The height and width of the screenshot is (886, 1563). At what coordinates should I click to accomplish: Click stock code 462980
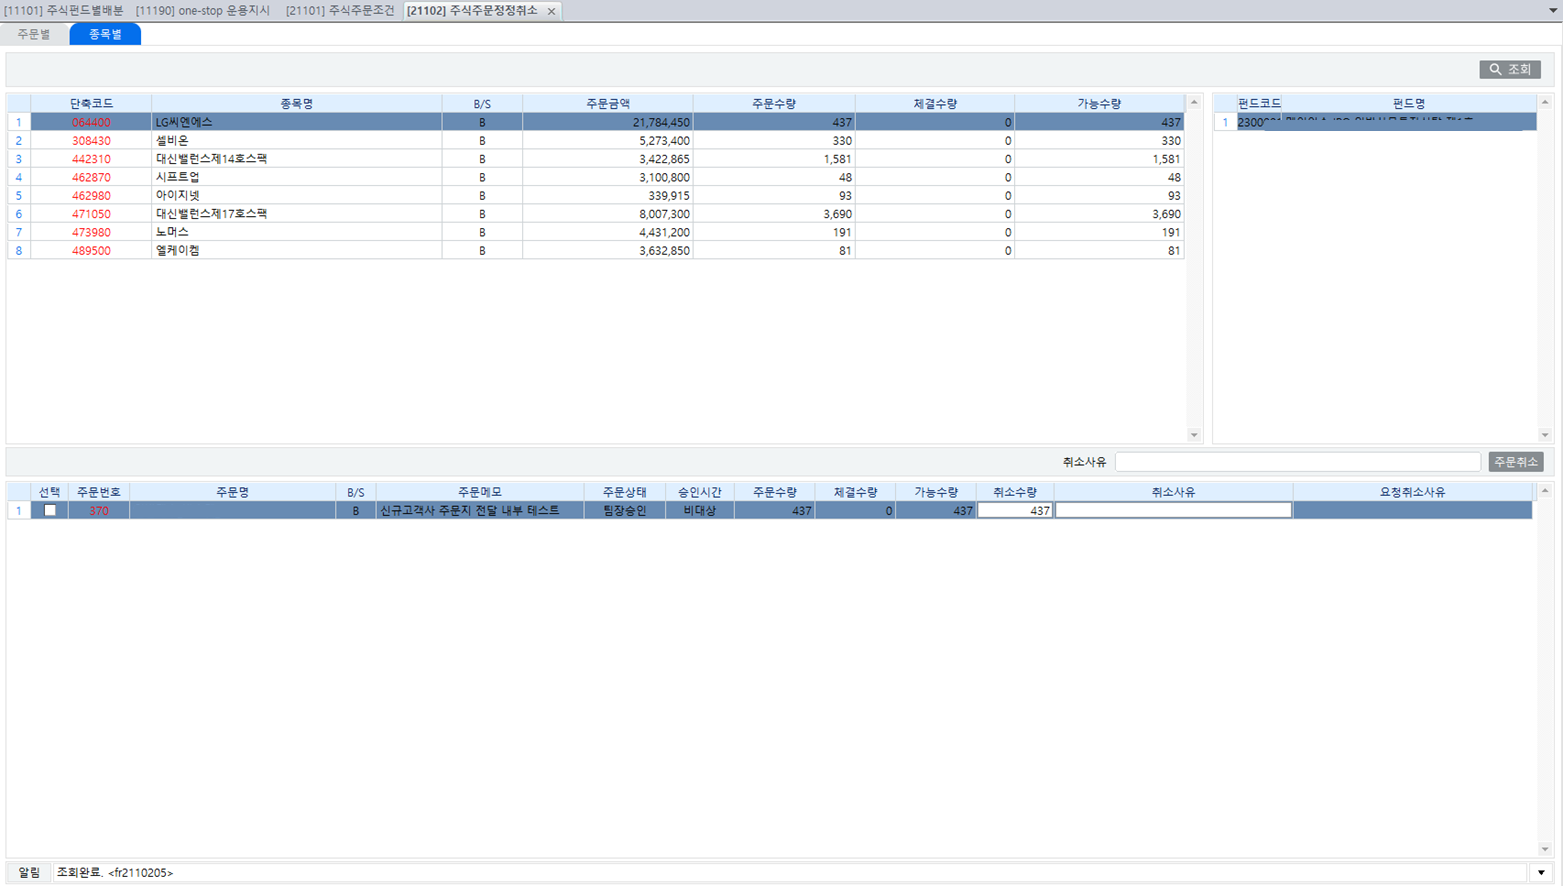91,195
